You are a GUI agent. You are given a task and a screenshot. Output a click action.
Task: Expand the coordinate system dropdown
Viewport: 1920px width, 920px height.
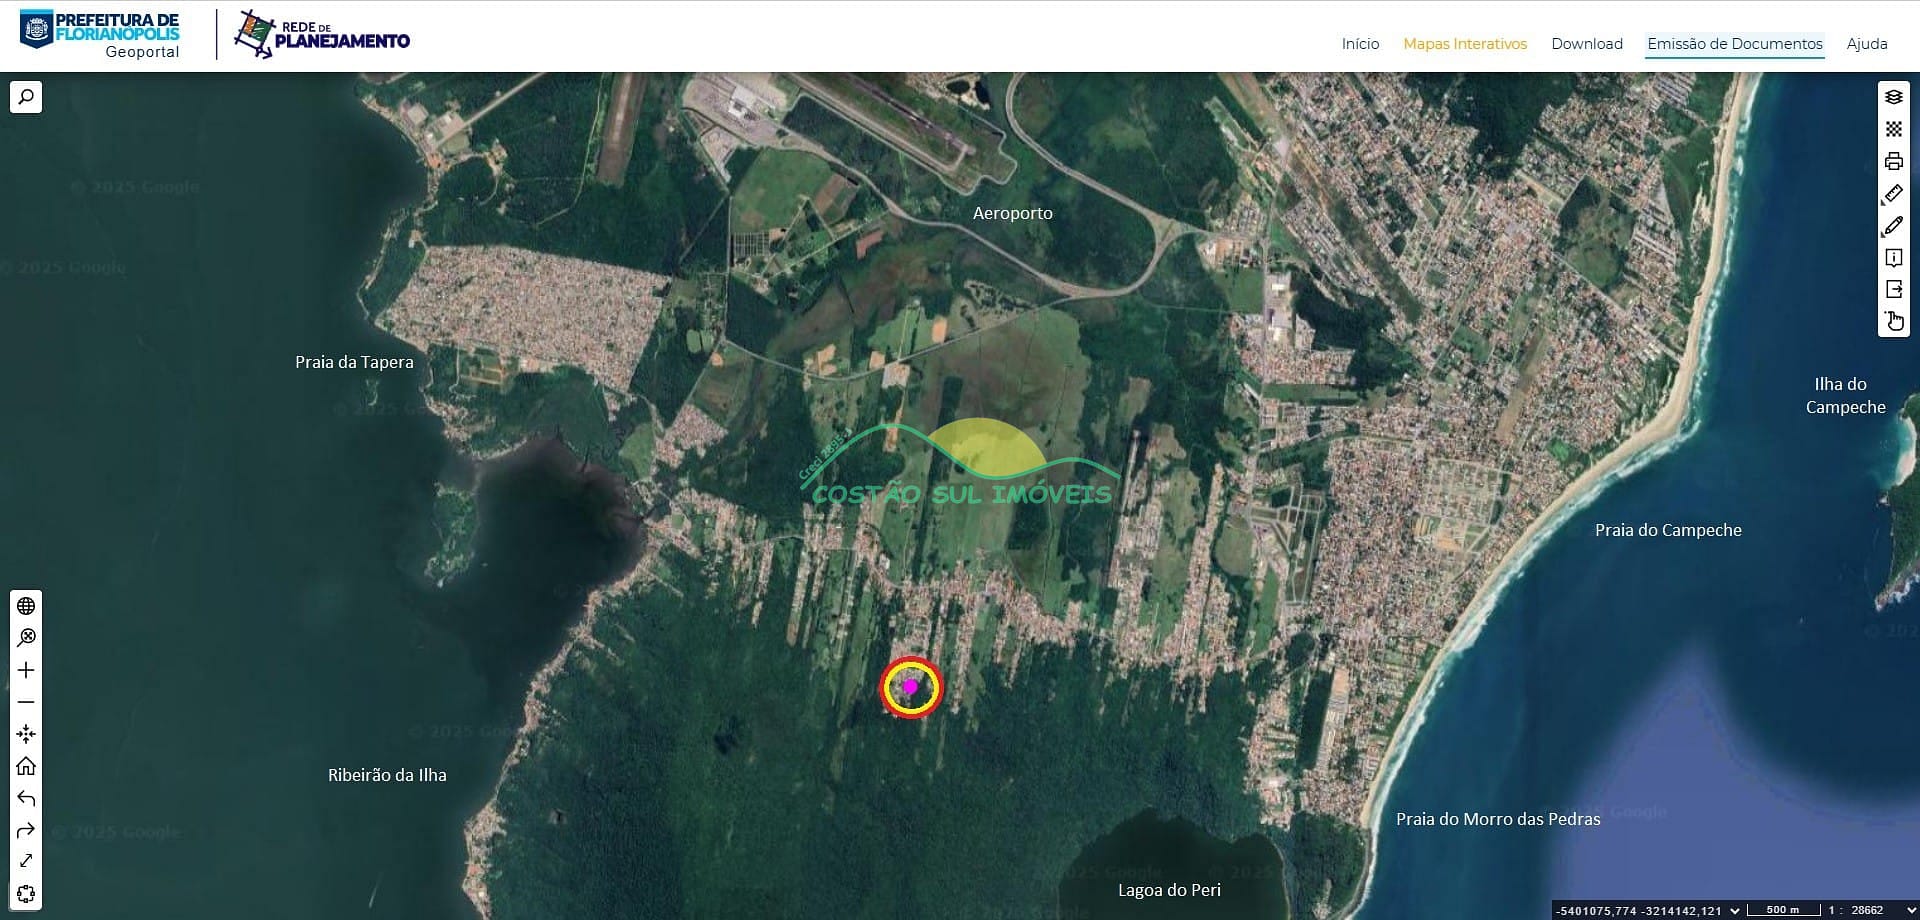(x=1735, y=910)
